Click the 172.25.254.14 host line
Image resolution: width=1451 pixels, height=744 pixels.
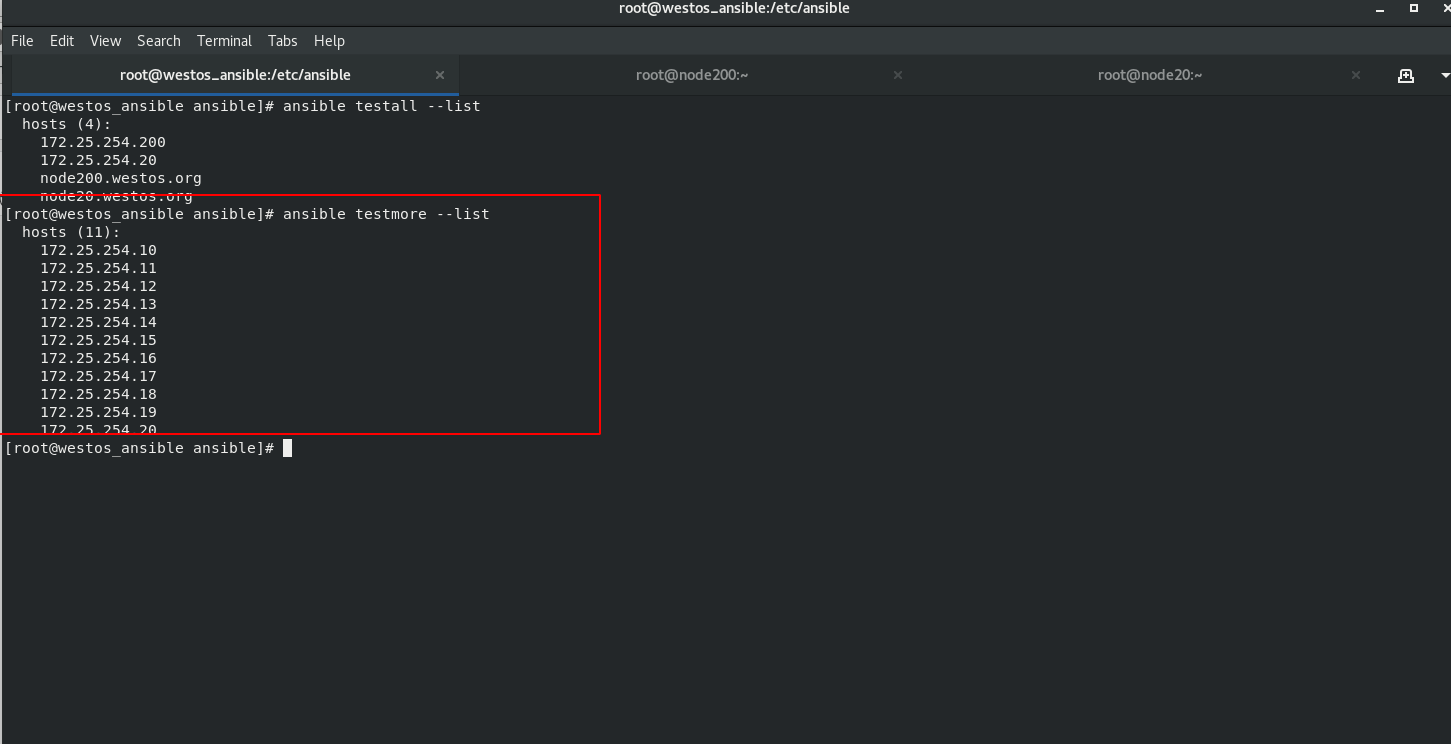click(x=98, y=322)
